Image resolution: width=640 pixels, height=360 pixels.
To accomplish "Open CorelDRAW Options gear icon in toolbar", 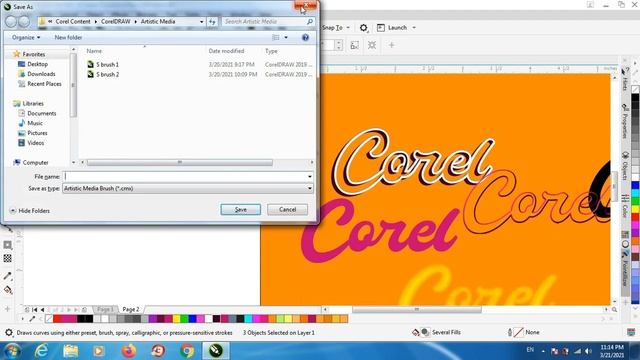I will coord(363,27).
